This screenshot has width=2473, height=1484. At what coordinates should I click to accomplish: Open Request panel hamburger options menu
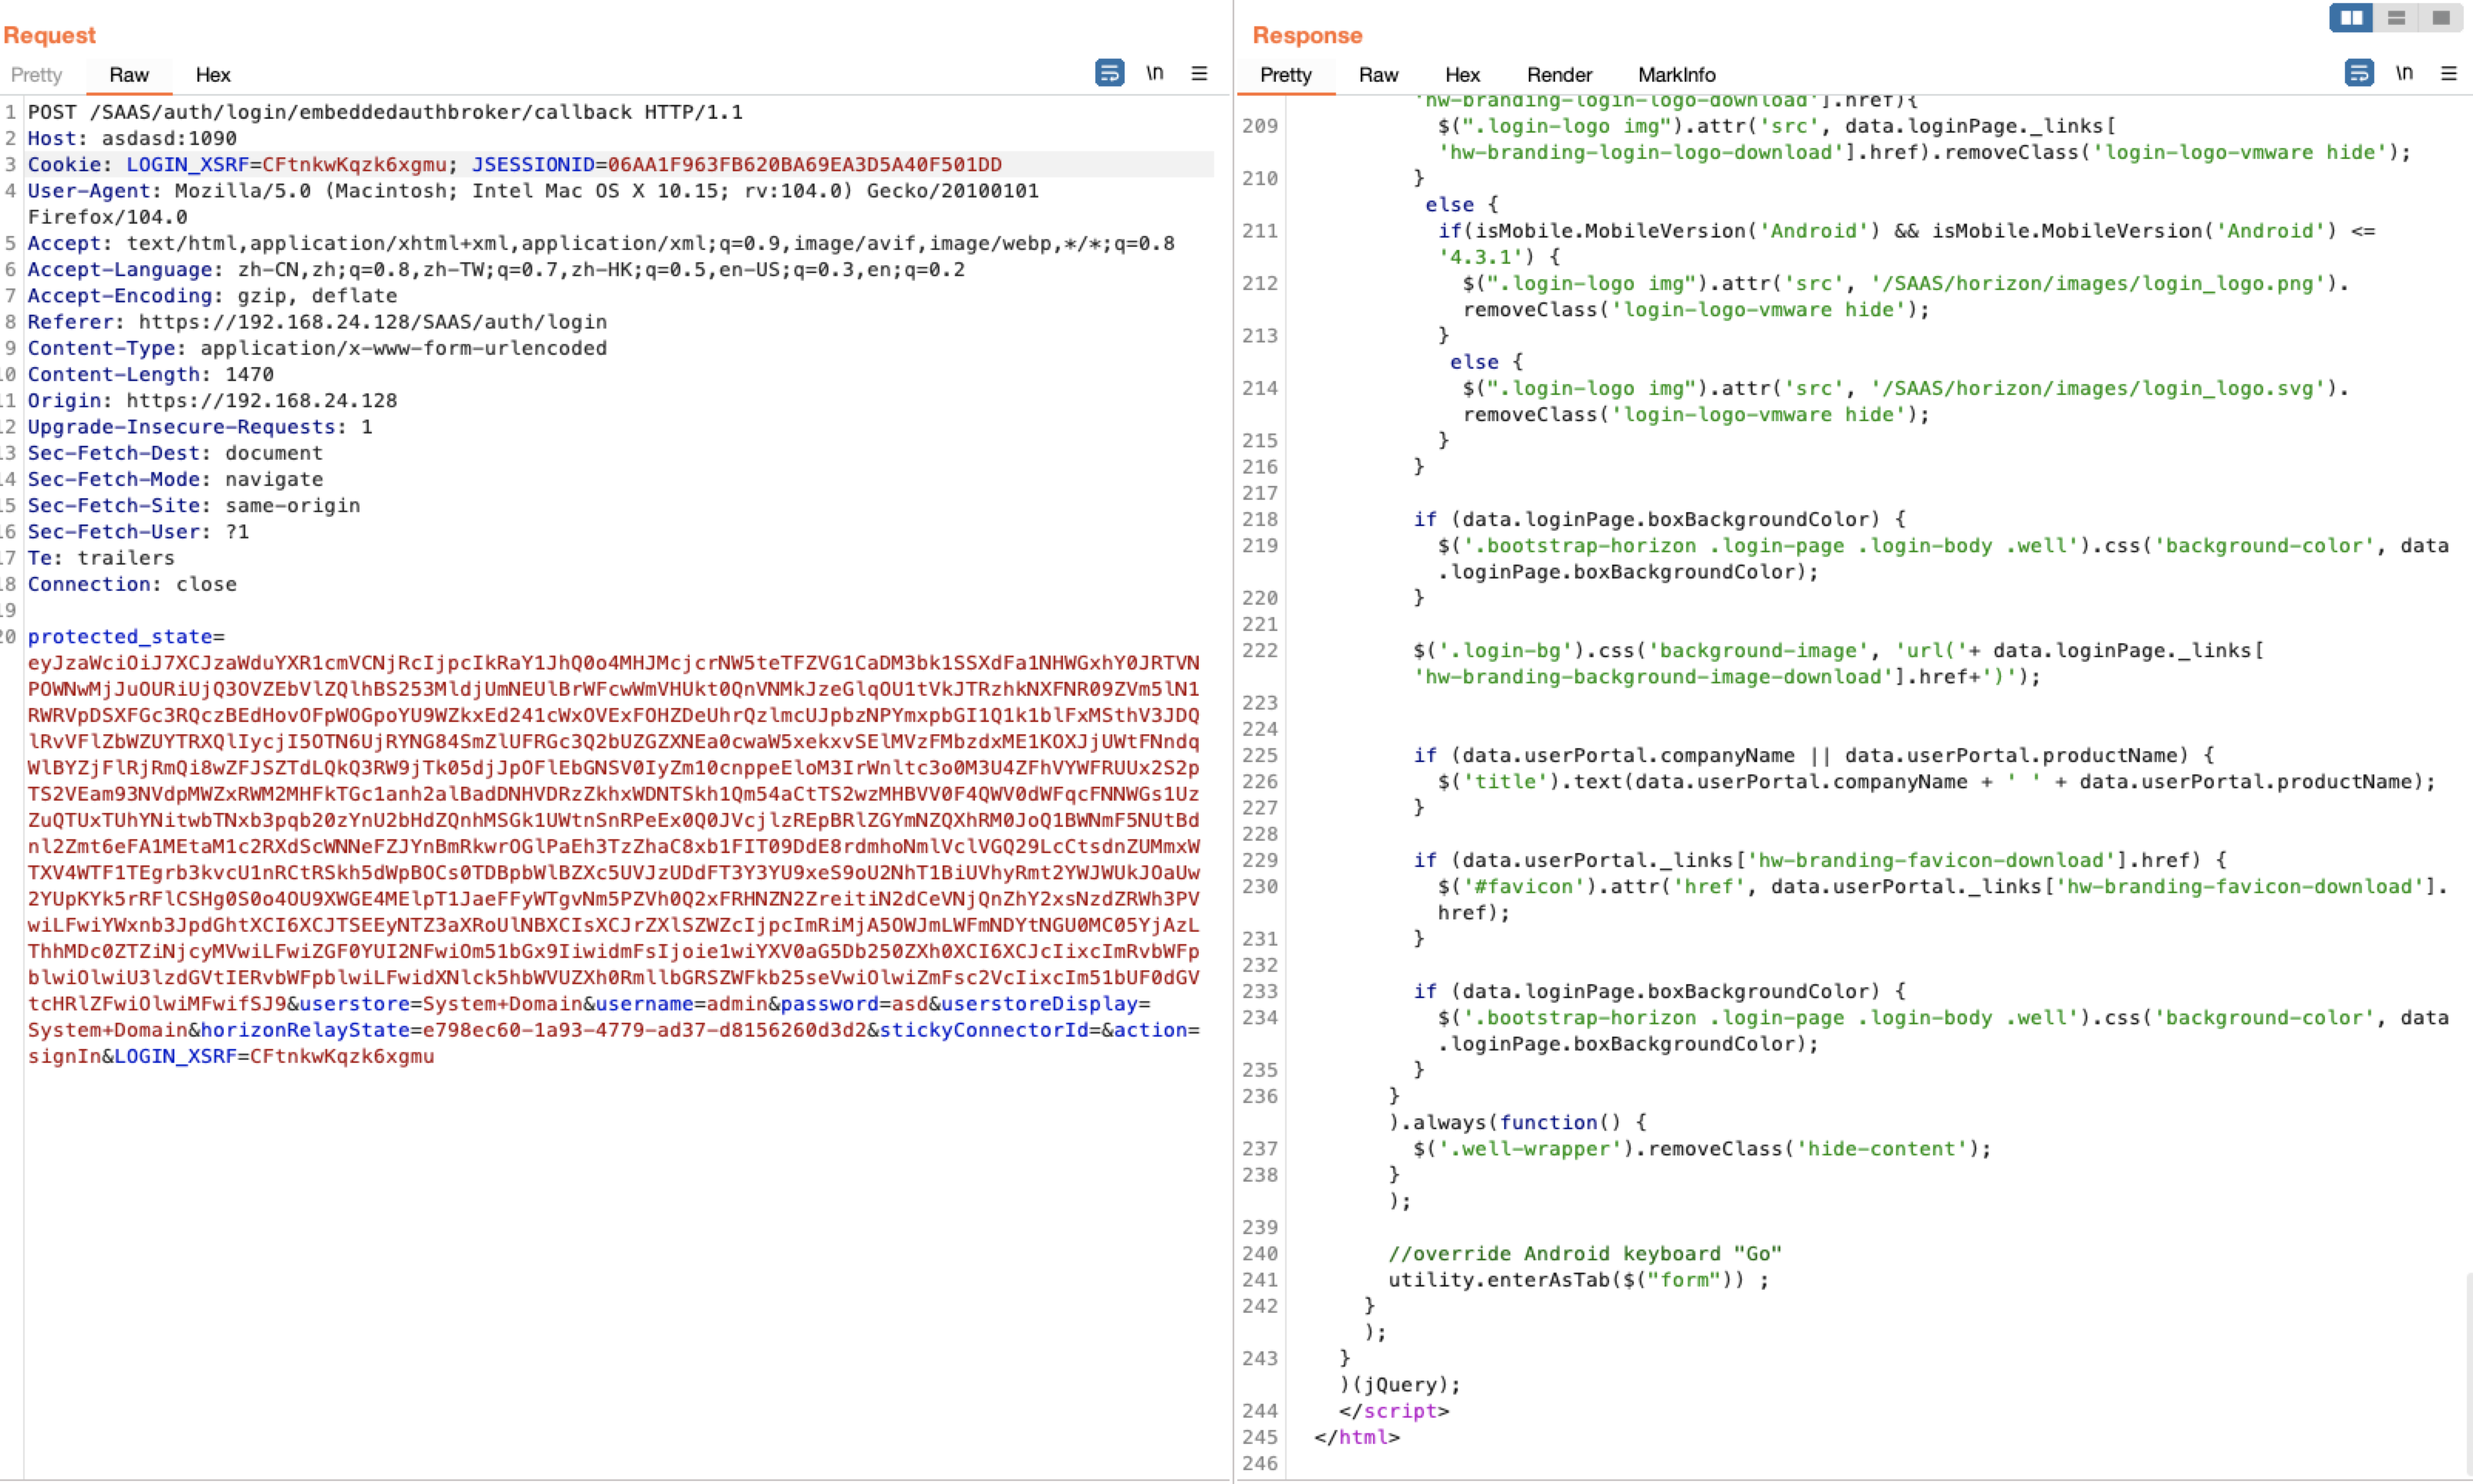coord(1199,73)
